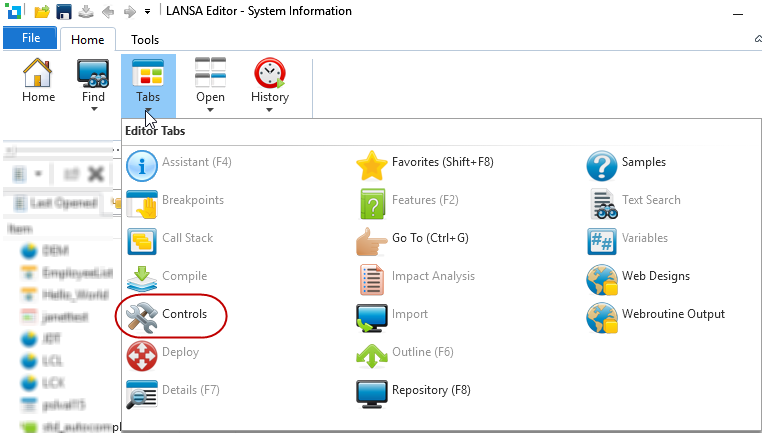Viewport: 763px width, 433px height.
Task: Select the Favorites (Shift+F8) label
Action: 443,162
